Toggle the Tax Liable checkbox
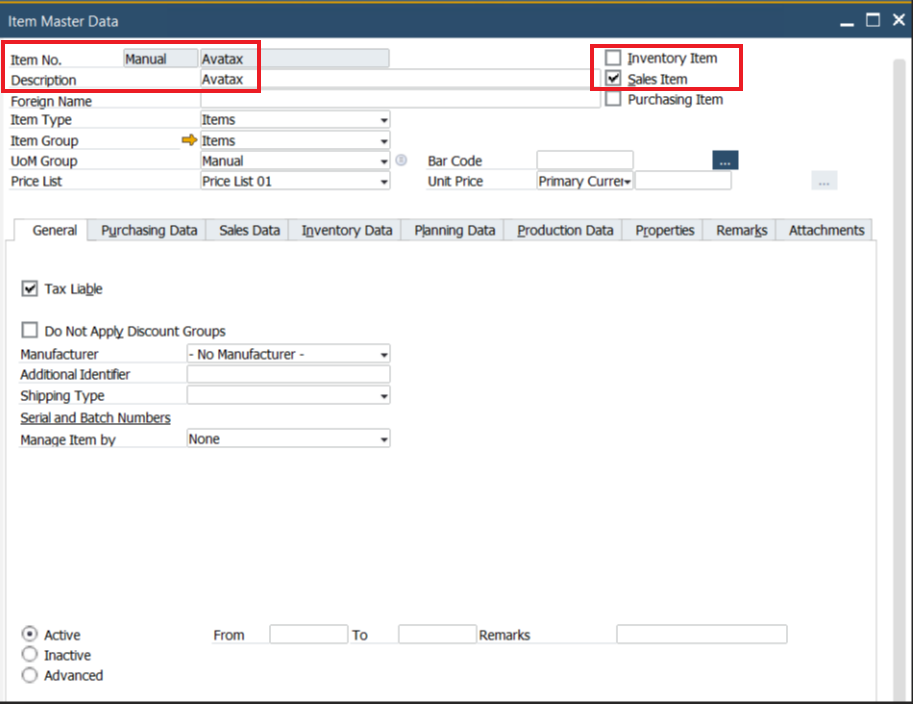913x704 pixels. tap(29, 288)
